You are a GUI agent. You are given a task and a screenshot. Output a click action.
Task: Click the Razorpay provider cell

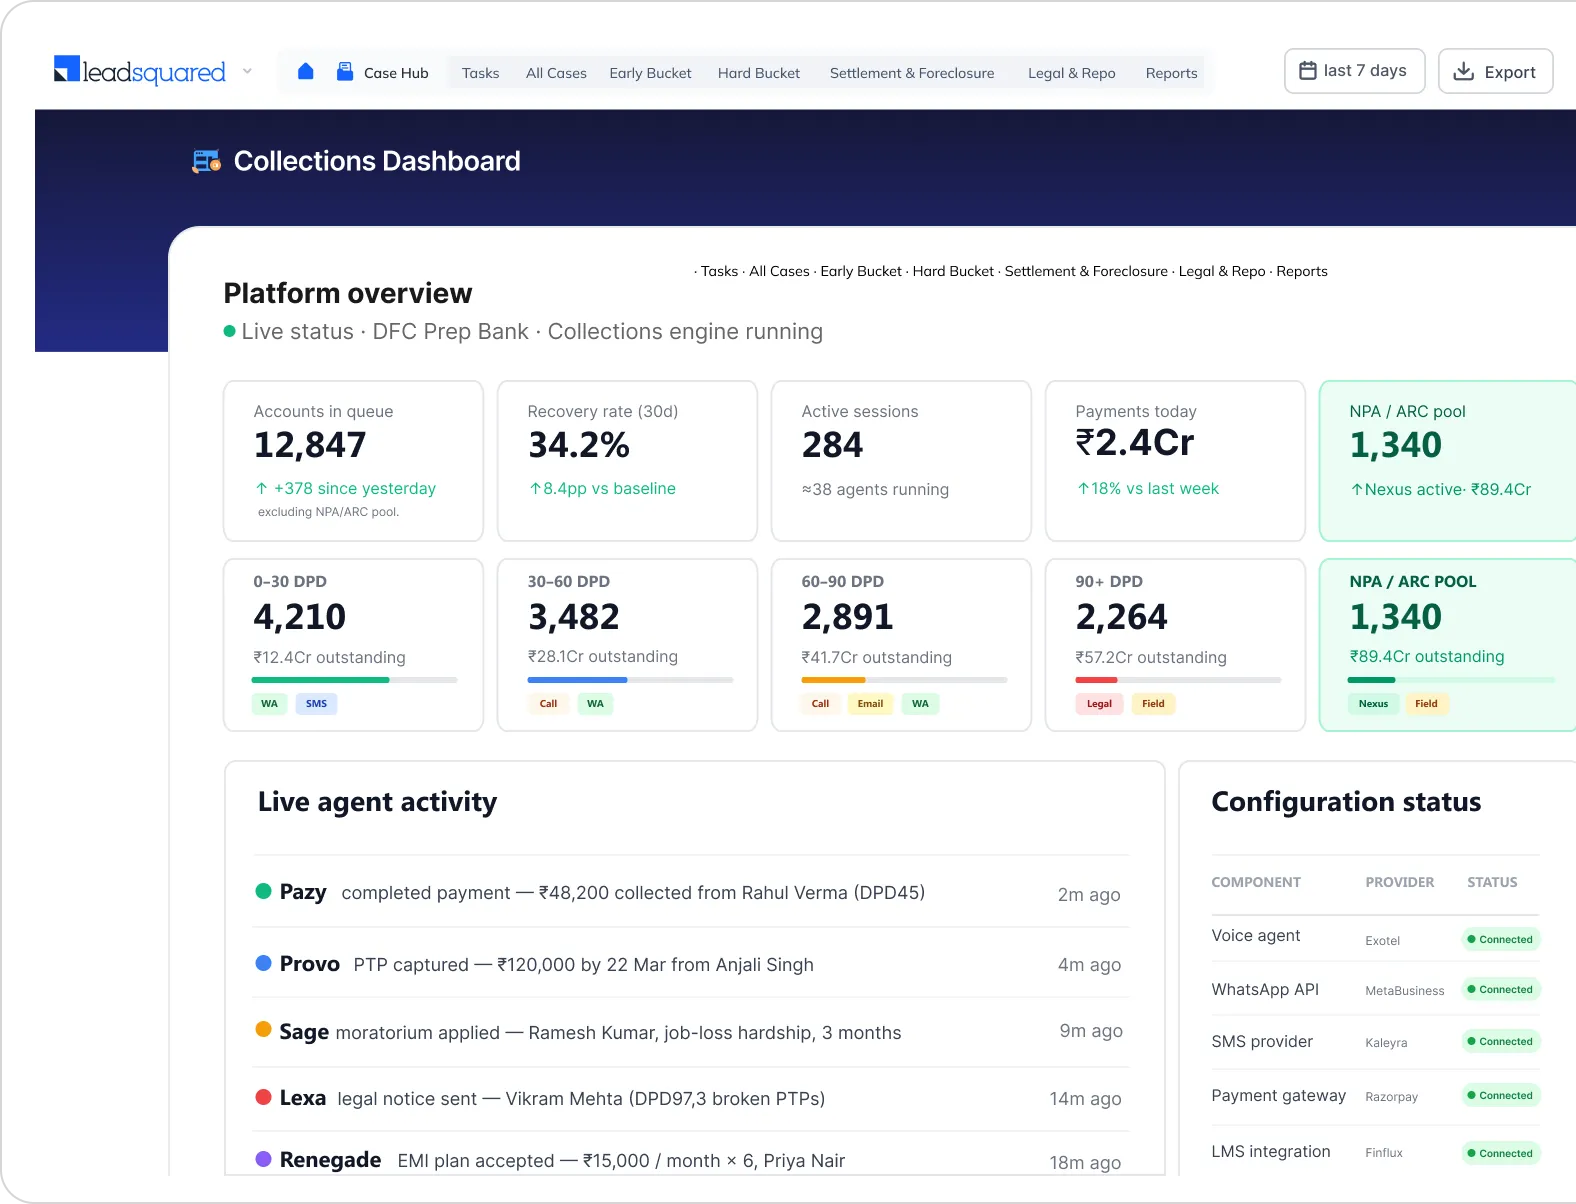pyautogui.click(x=1392, y=1097)
